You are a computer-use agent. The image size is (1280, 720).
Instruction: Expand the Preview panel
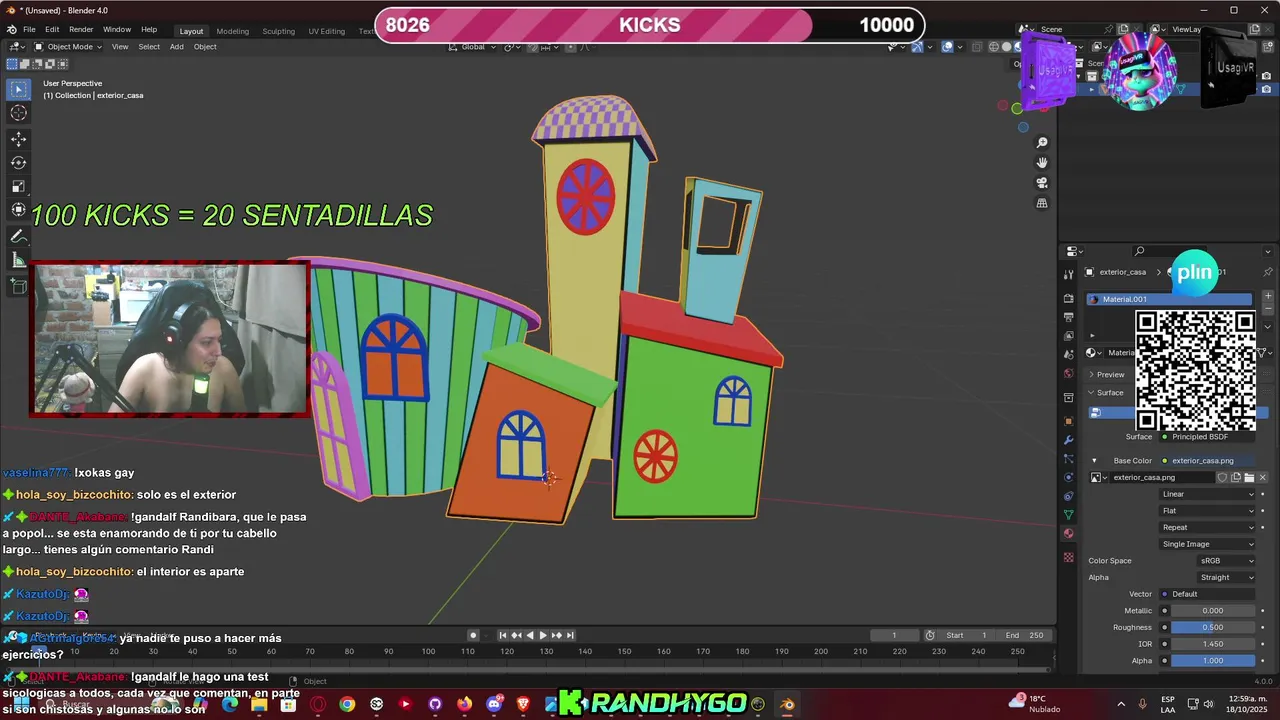coord(1106,374)
